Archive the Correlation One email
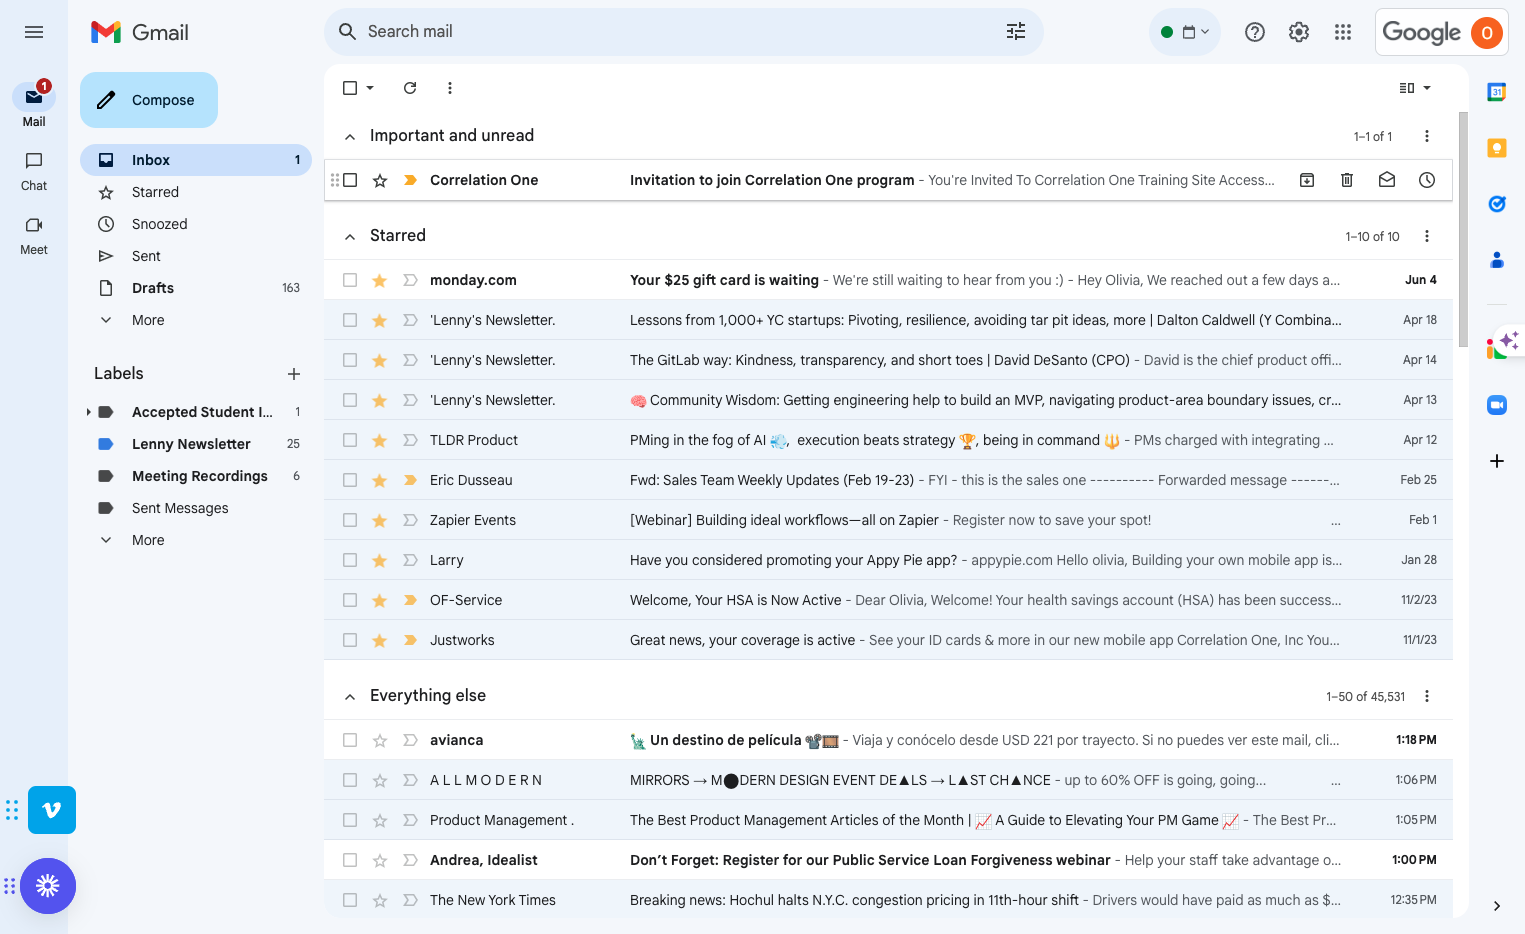1525x934 pixels. point(1307,180)
